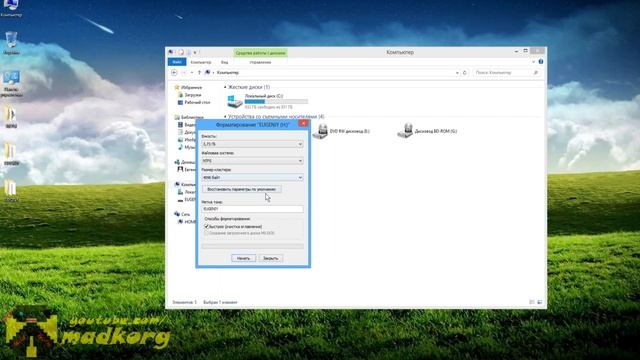640x360 pixels.
Task: Open the File (Файл) ribbon tab
Action: 177,62
